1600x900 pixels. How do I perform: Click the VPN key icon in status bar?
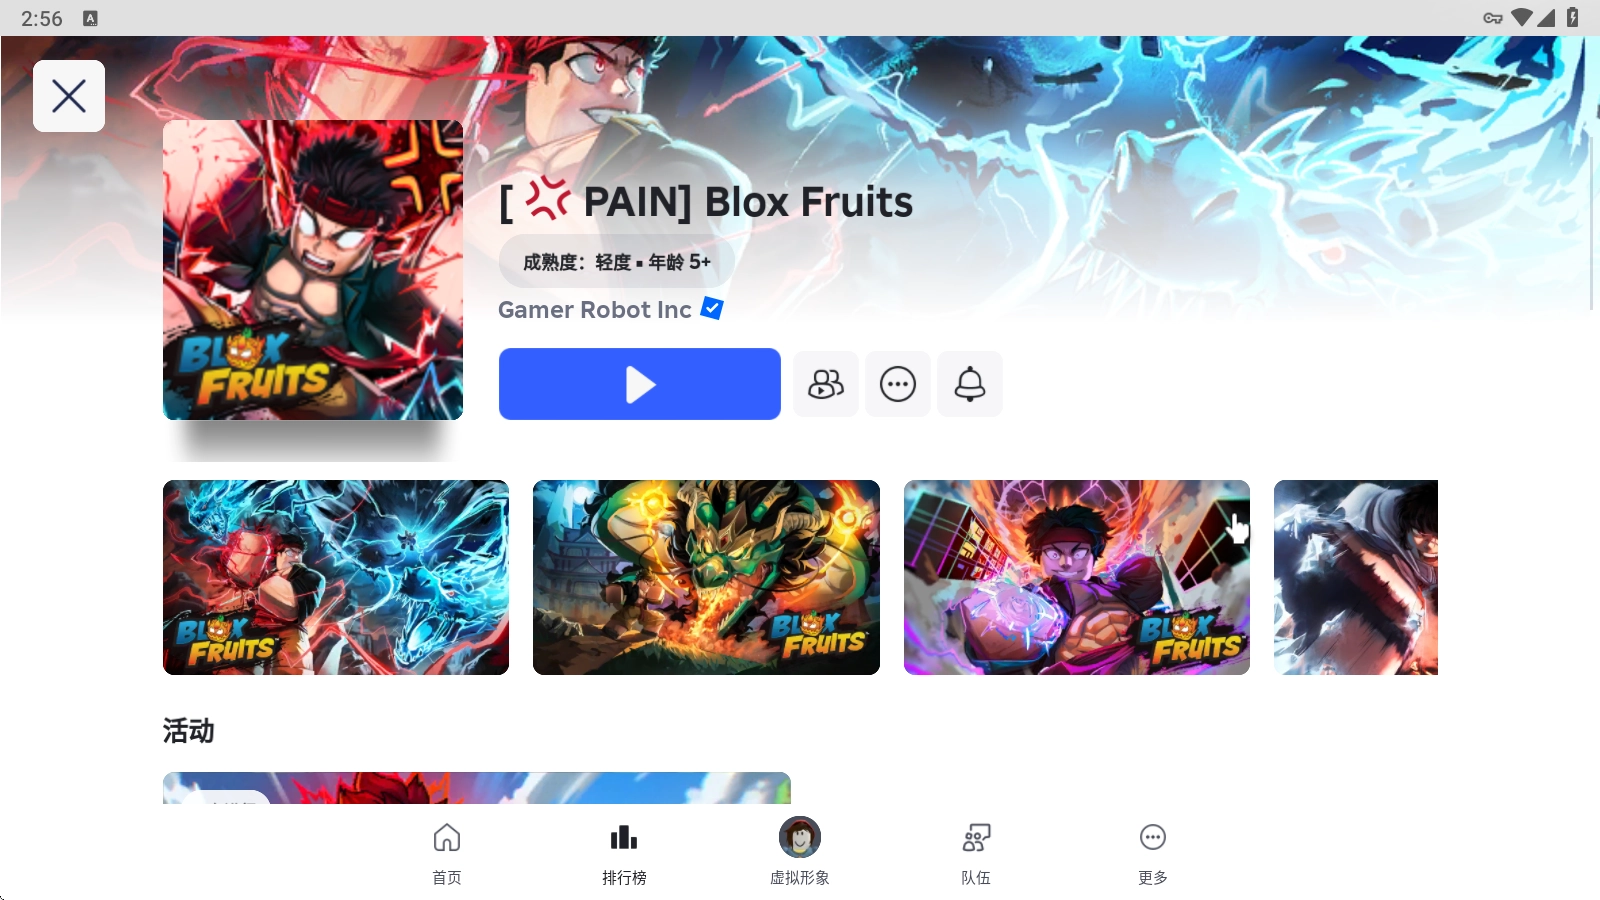click(x=1493, y=18)
